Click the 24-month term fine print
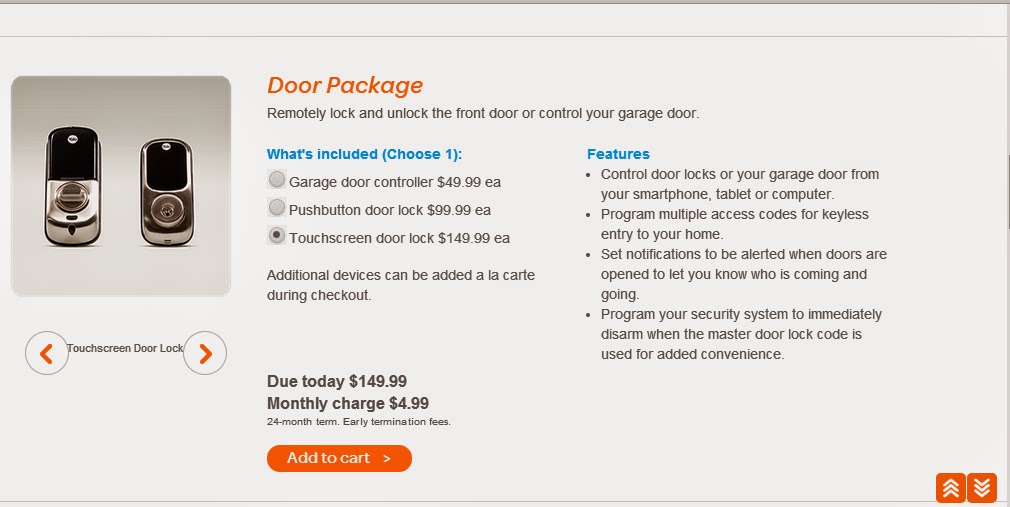The width and height of the screenshot is (1010, 507). coord(359,422)
